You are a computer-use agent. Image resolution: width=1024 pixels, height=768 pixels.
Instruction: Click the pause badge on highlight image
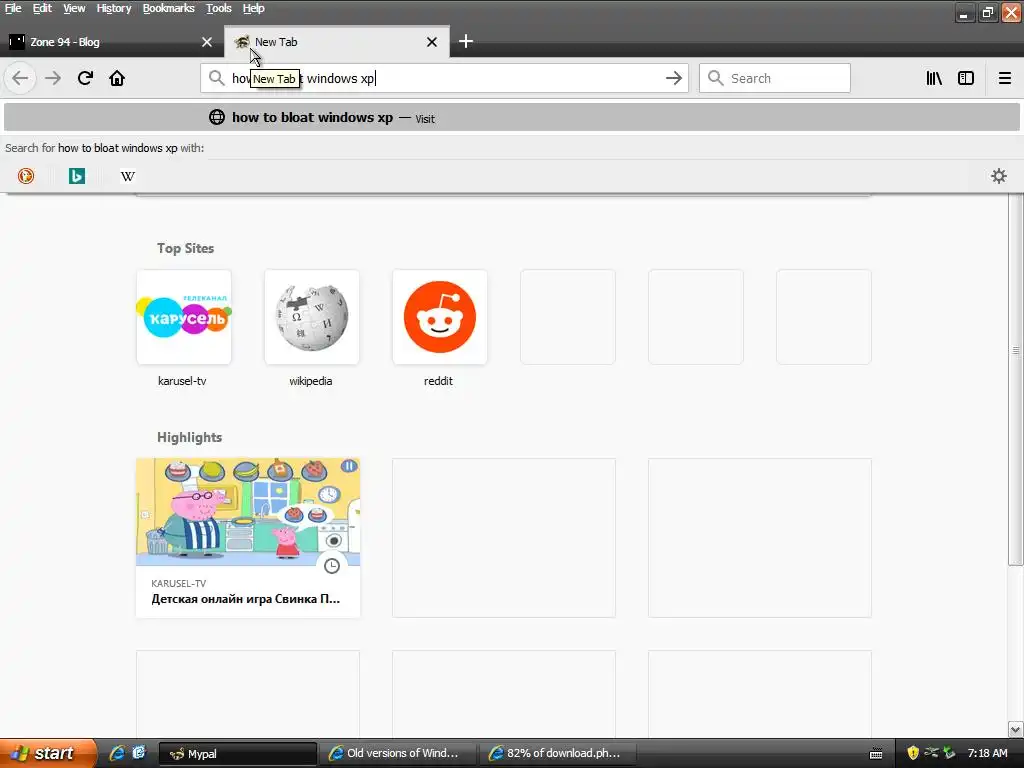pyautogui.click(x=349, y=466)
